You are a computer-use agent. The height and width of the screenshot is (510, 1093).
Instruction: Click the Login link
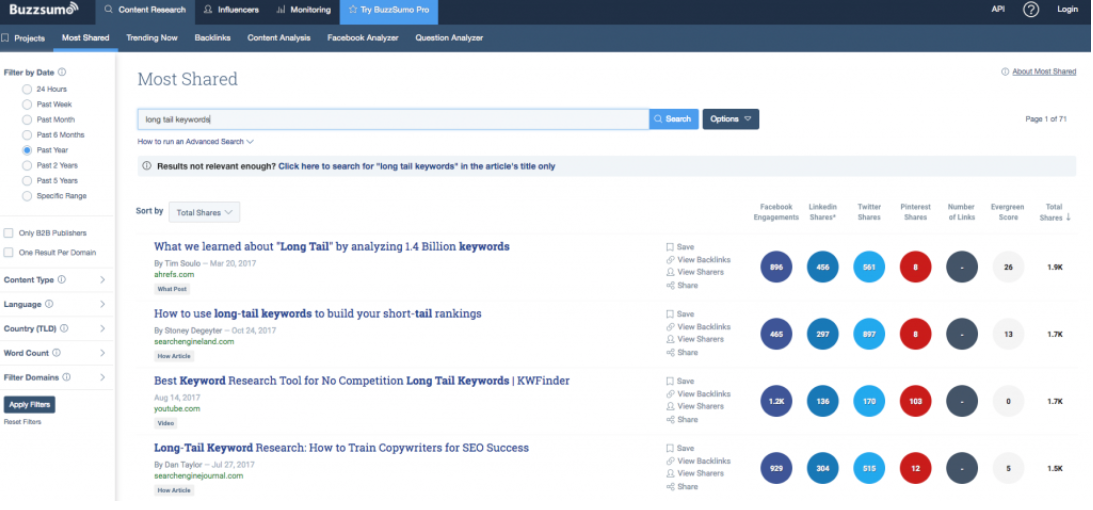coord(1067,9)
